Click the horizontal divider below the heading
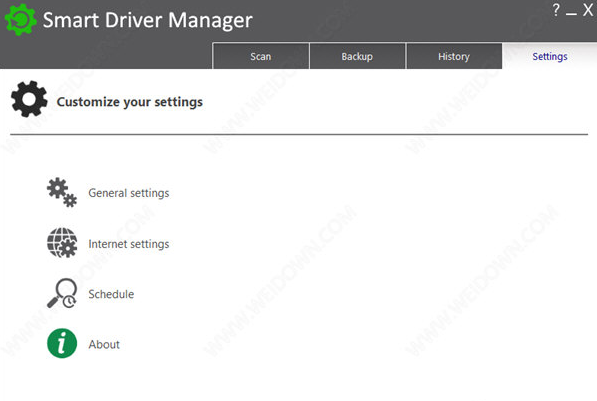Image resolution: width=597 pixels, height=401 pixels. click(299, 134)
